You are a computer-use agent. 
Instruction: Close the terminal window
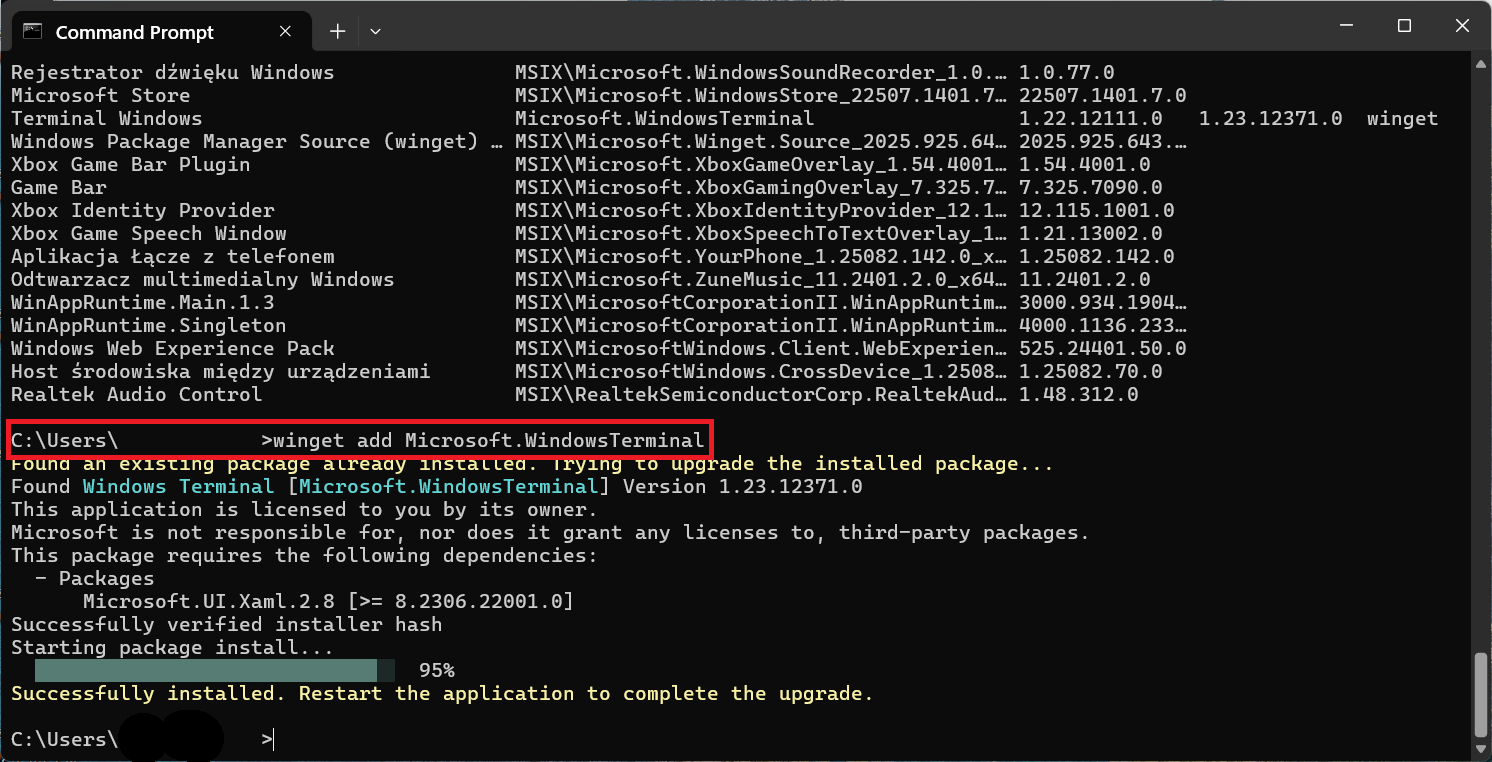[x=1461, y=26]
